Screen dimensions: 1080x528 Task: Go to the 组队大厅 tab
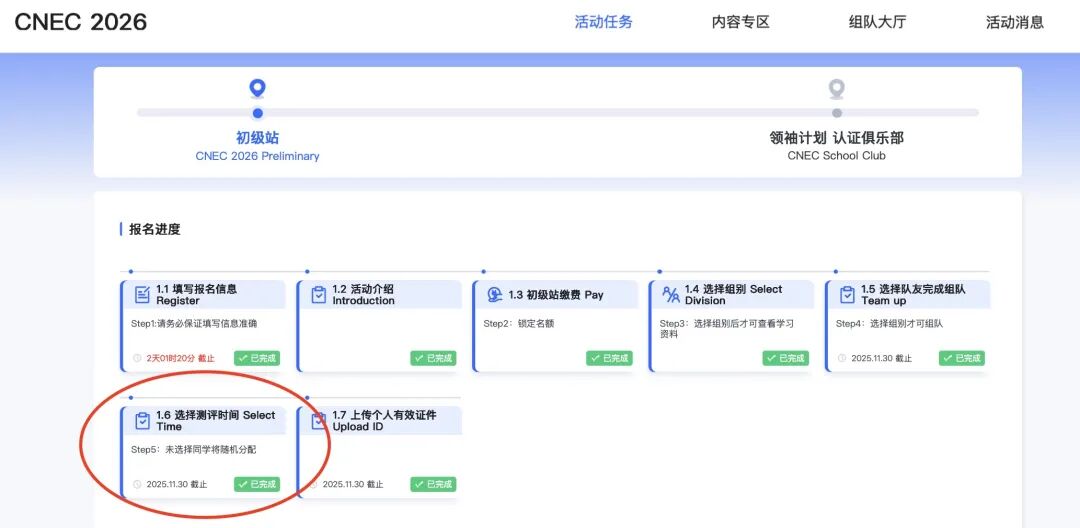tap(878, 22)
